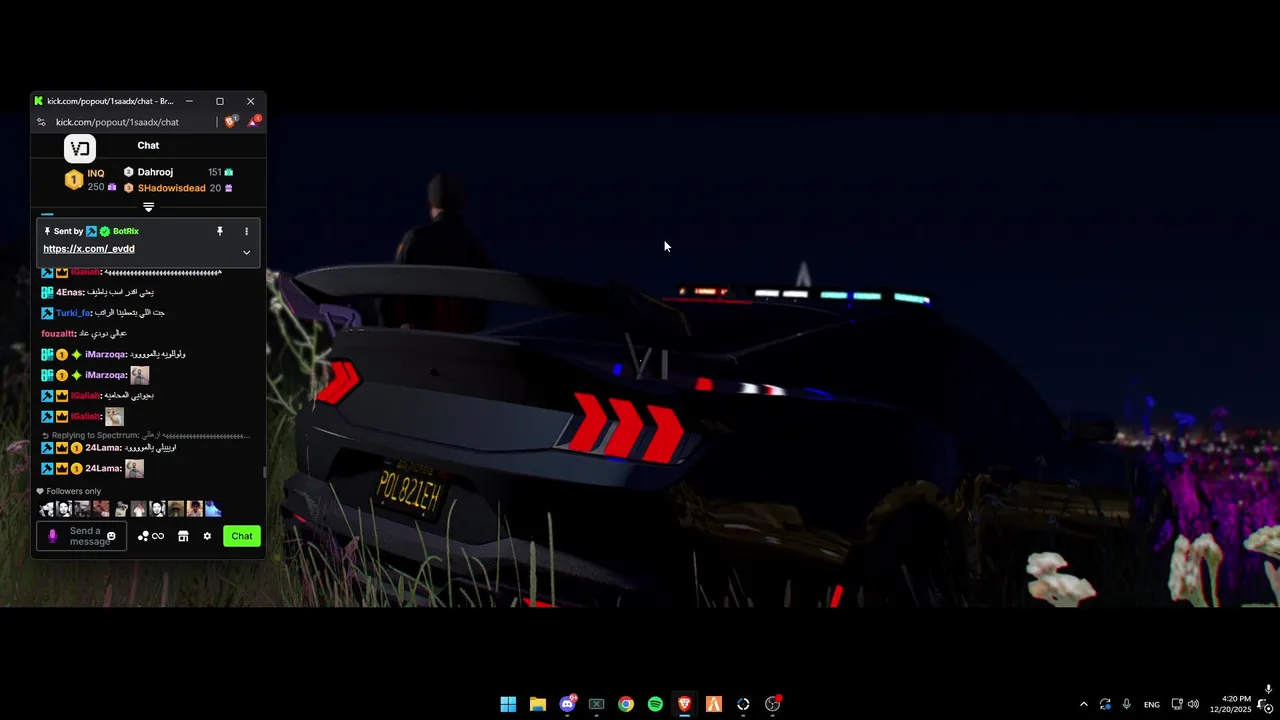Click the last blue emote in emote row
The width and height of the screenshot is (1280, 720).
pos(213,509)
